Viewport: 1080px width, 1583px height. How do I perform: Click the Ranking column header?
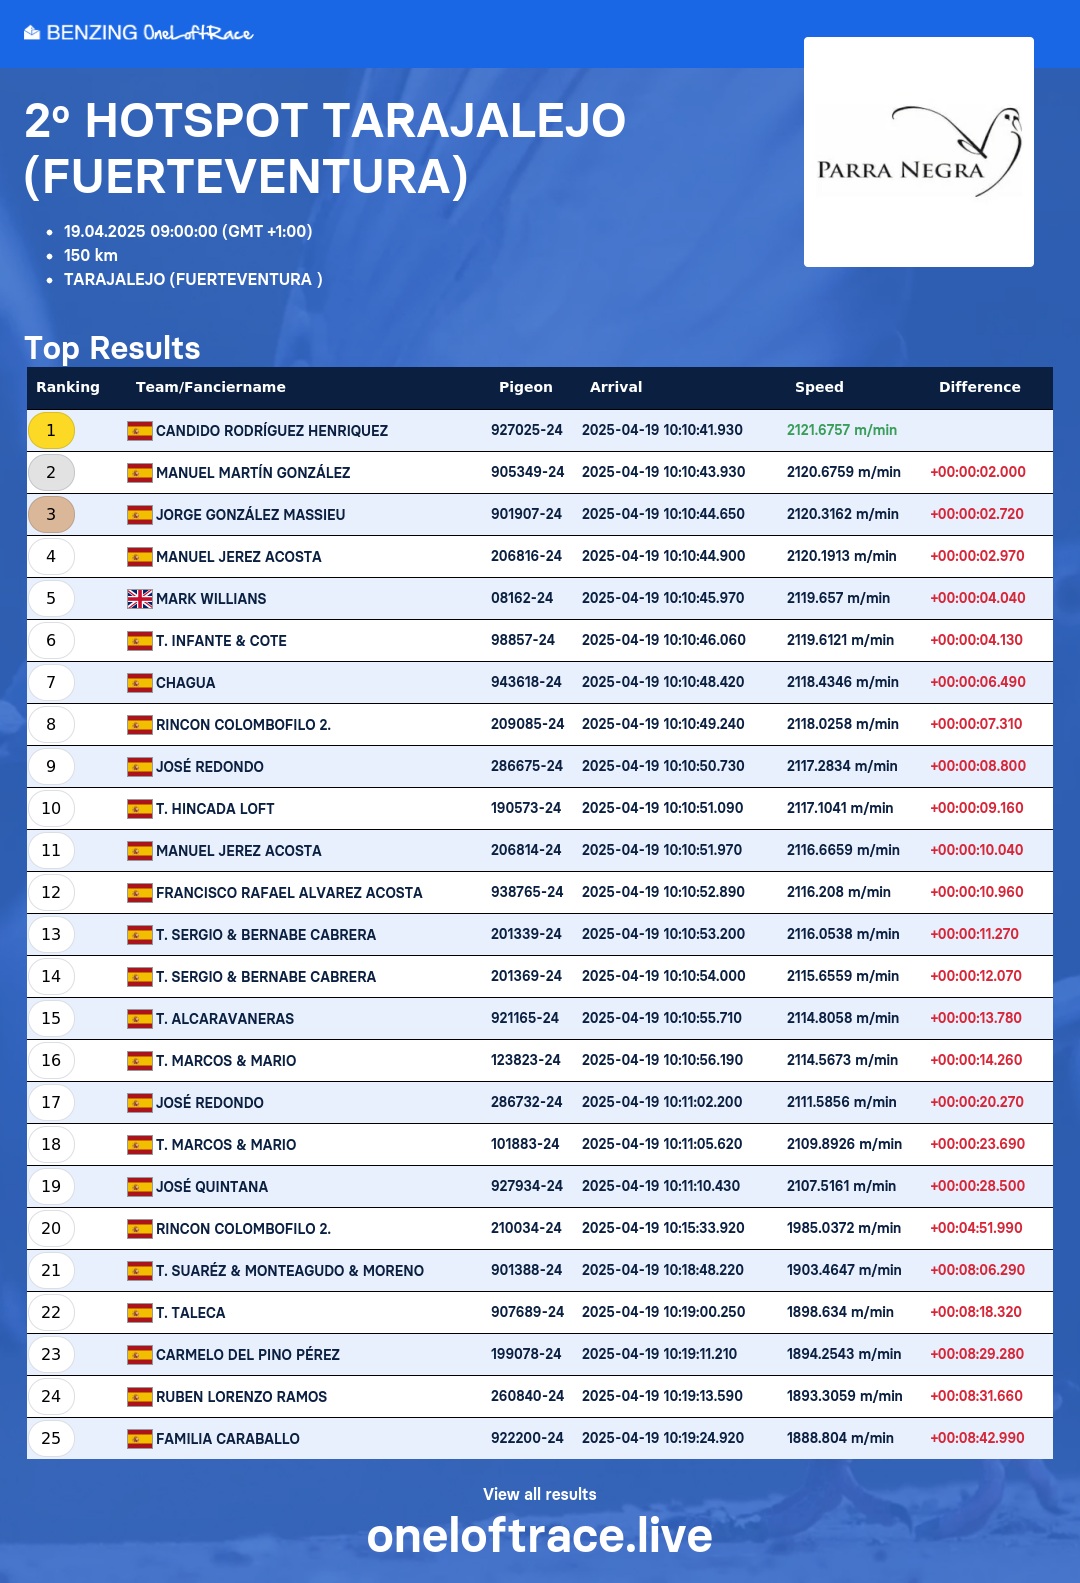pyautogui.click(x=68, y=387)
